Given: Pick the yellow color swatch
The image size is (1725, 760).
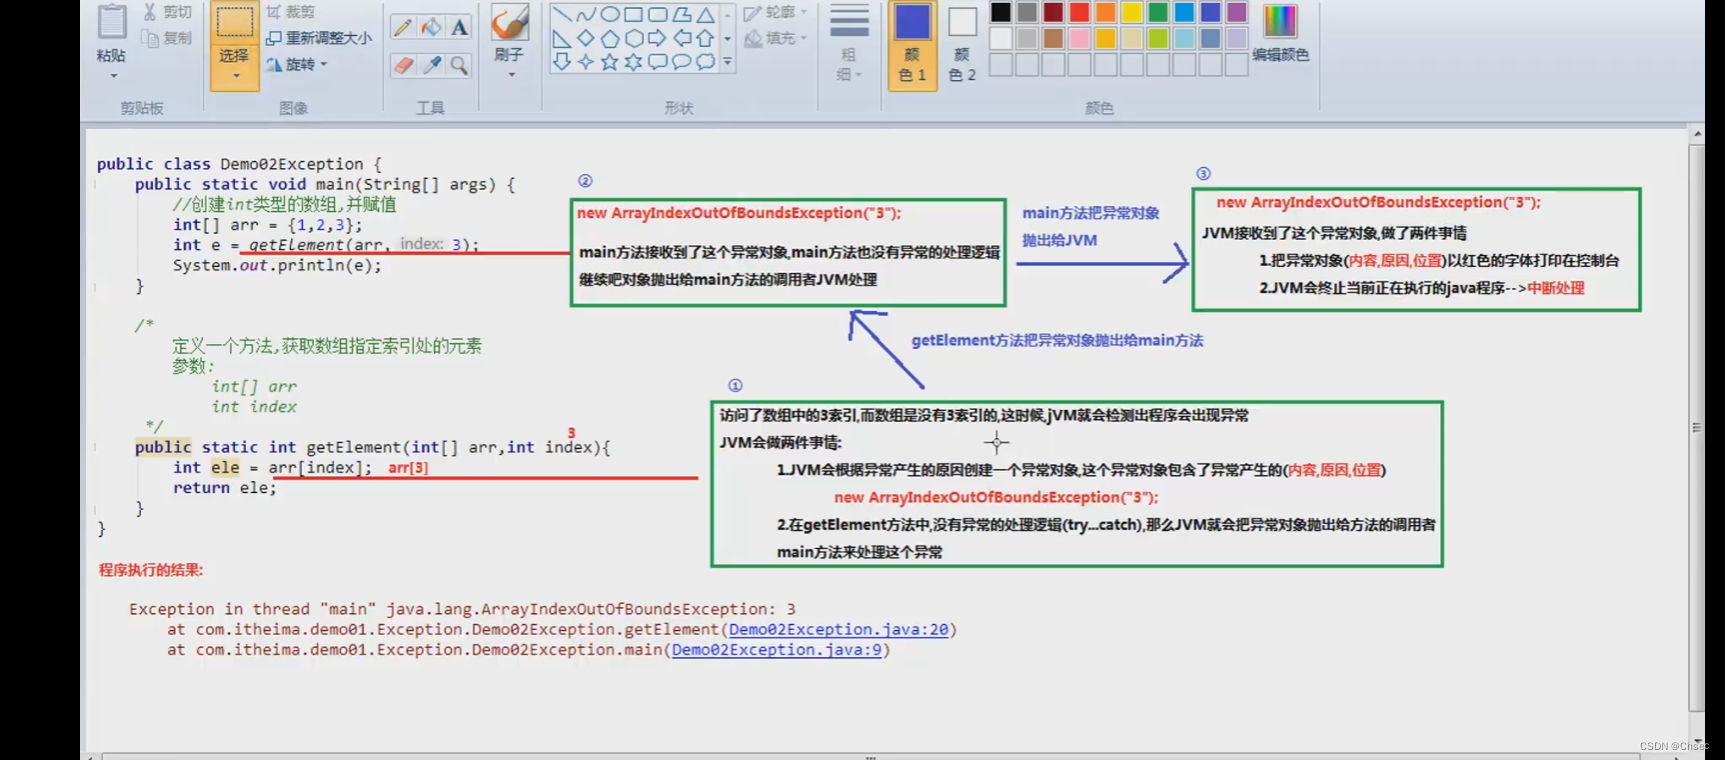Looking at the screenshot, I should click(x=1132, y=13).
